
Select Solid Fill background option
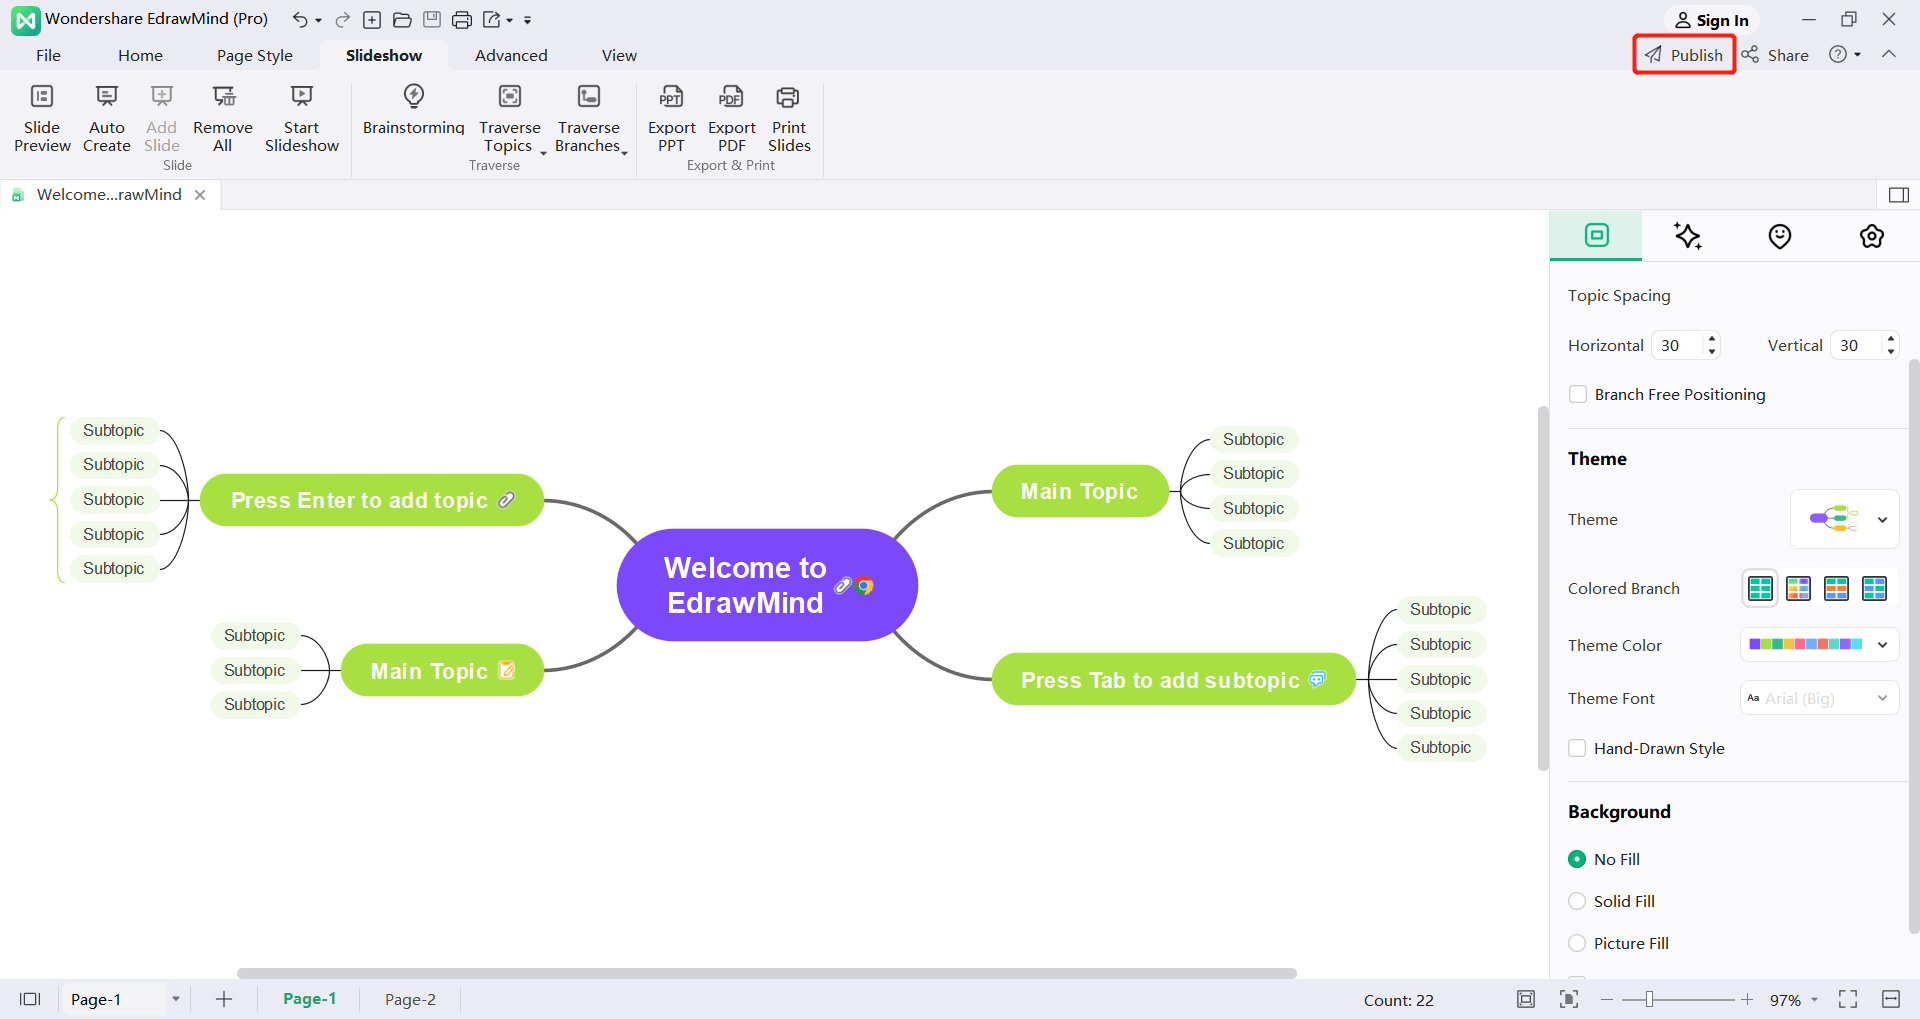[x=1577, y=901]
